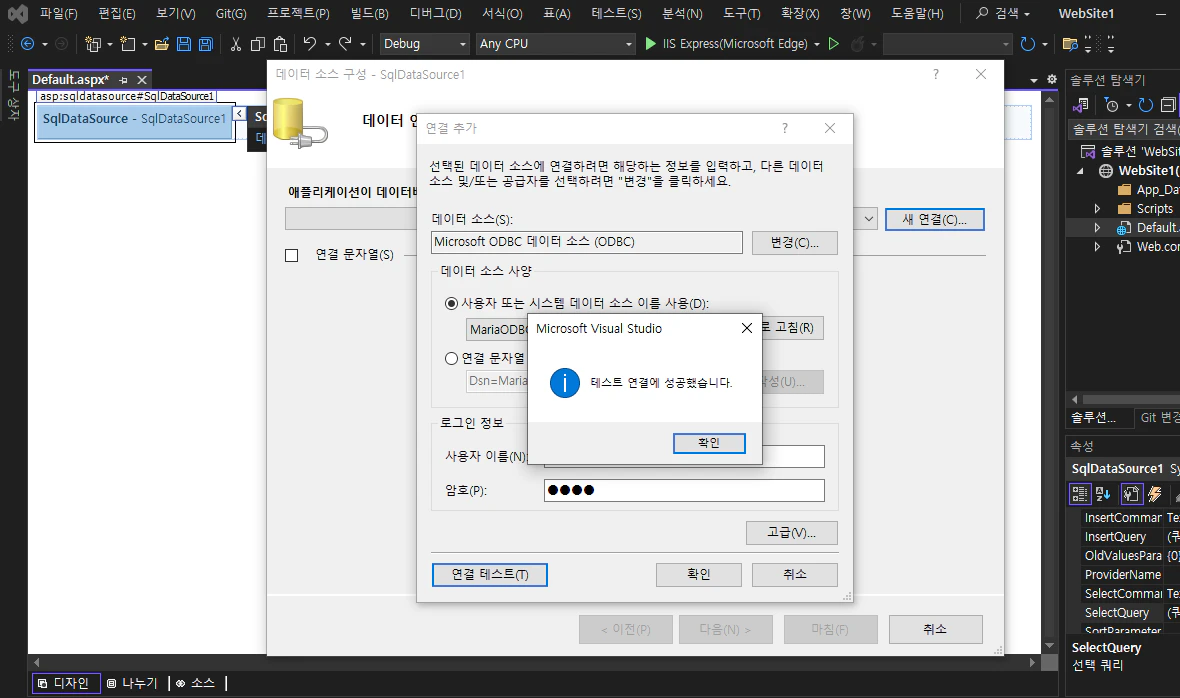The image size is (1180, 698).
Task: Click the Events lightning icon in Properties
Action: point(1155,493)
